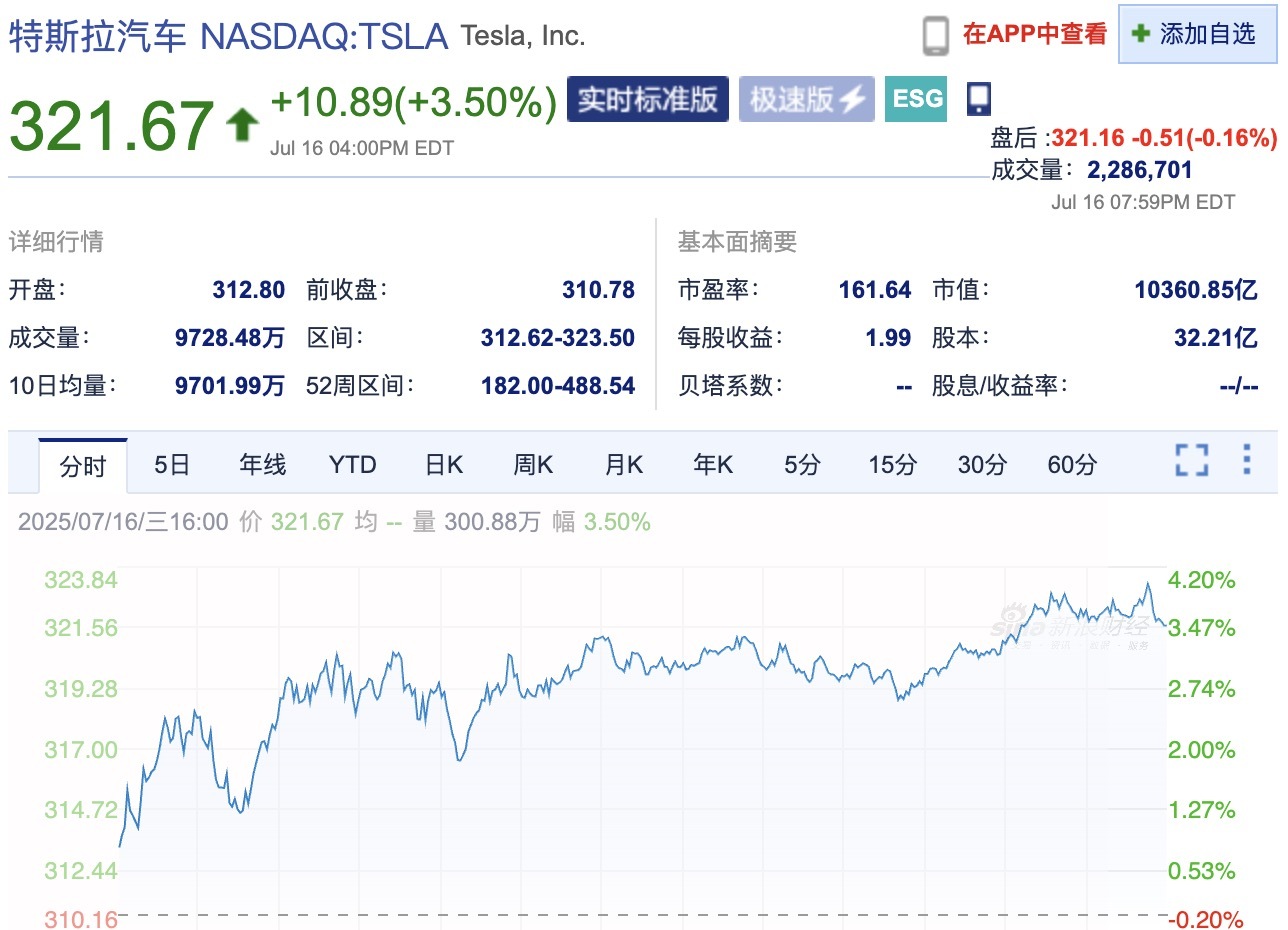Click the after-hours volume 2,286,701

(x=1140, y=170)
